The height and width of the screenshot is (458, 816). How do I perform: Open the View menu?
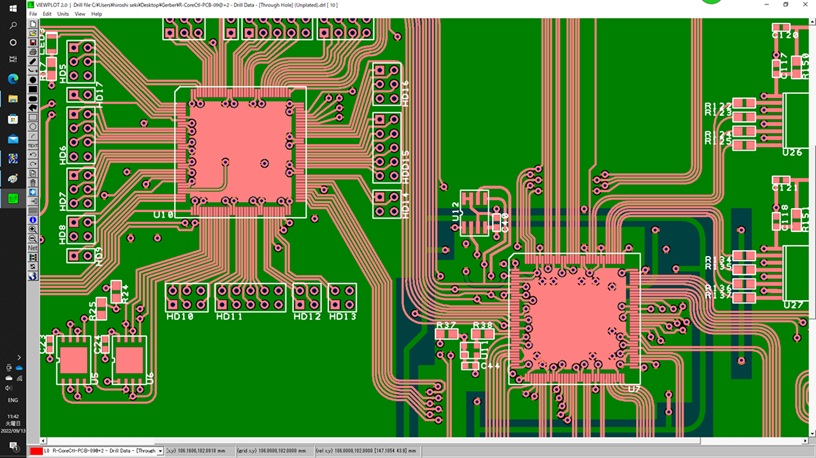[80, 14]
